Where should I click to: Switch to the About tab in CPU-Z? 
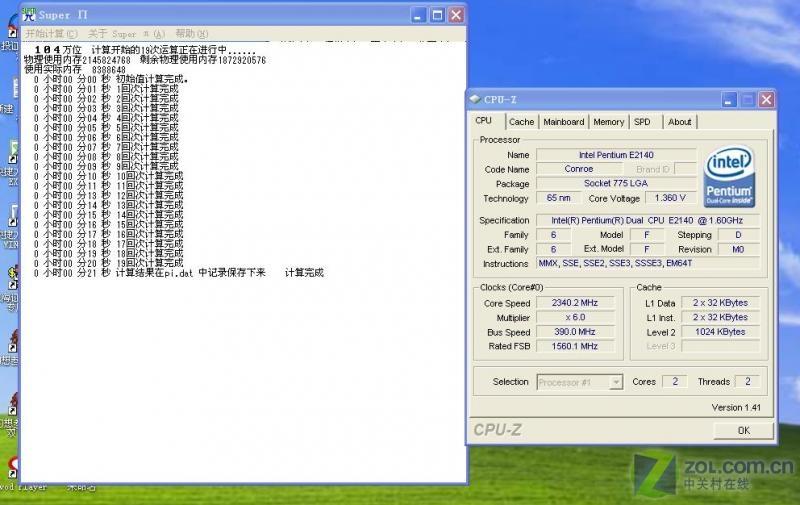[x=679, y=122]
